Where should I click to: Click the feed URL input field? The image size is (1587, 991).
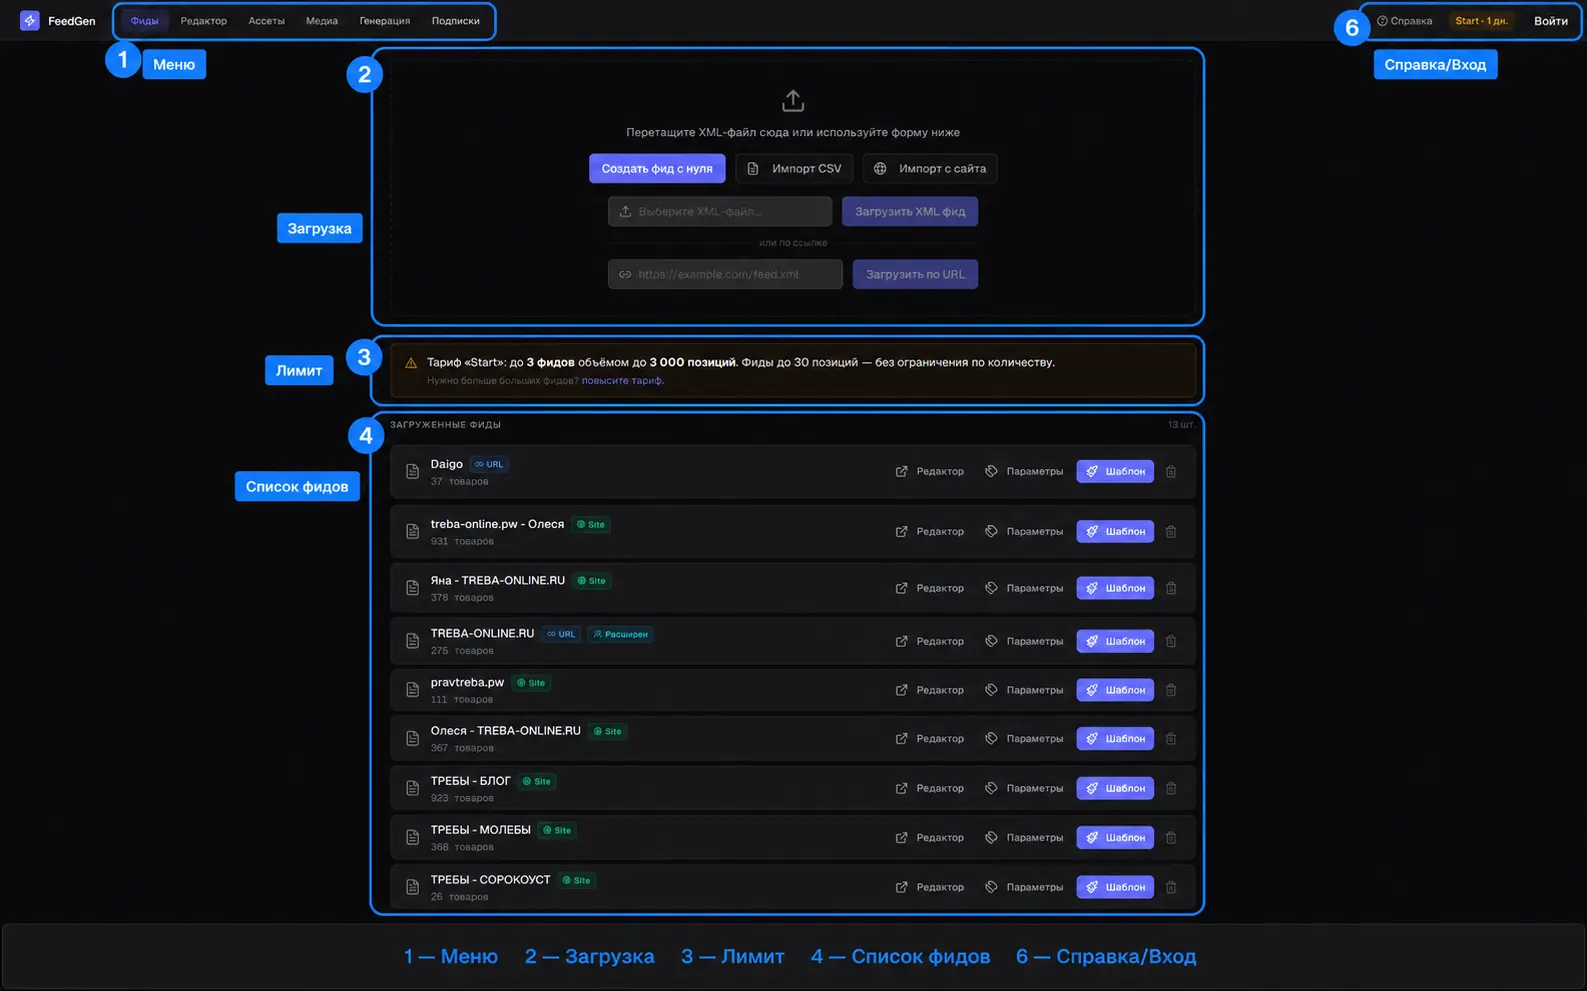(x=725, y=274)
